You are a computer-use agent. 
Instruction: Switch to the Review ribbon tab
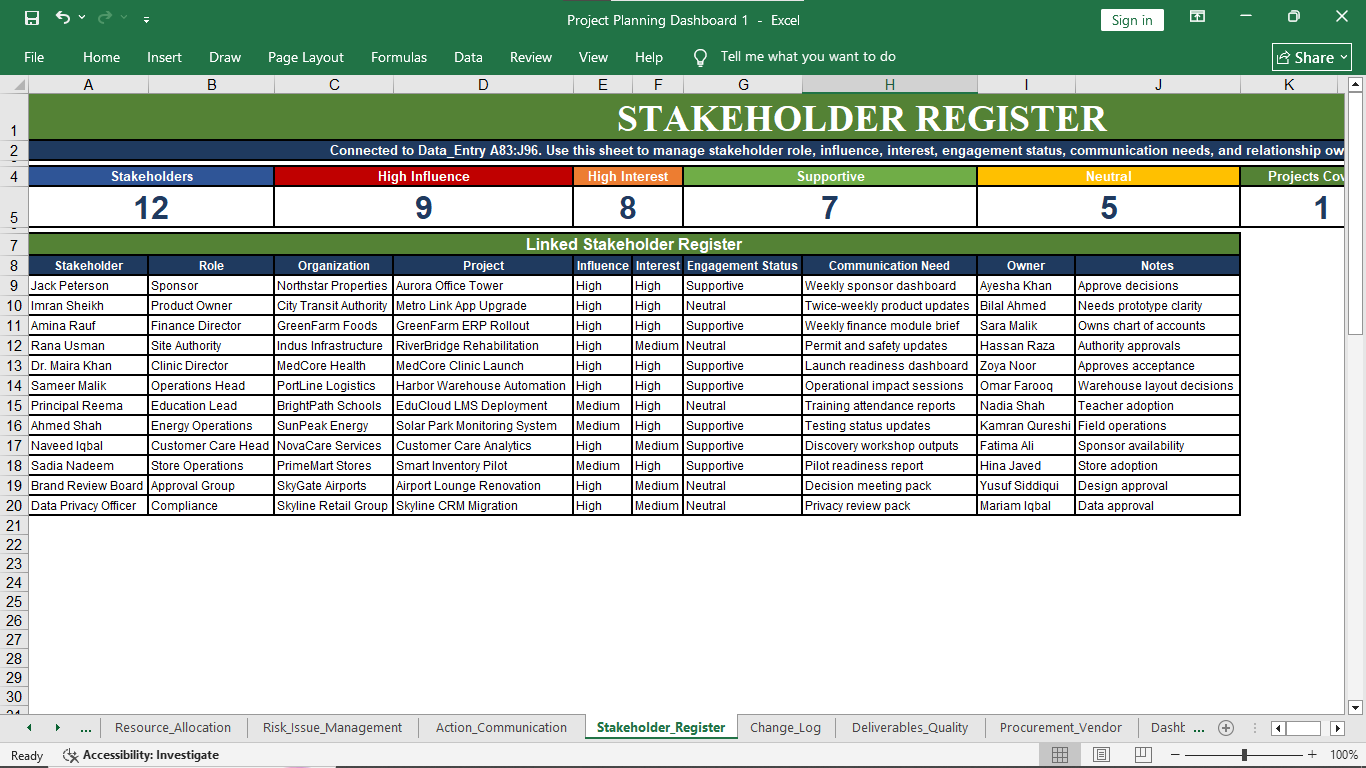(531, 57)
